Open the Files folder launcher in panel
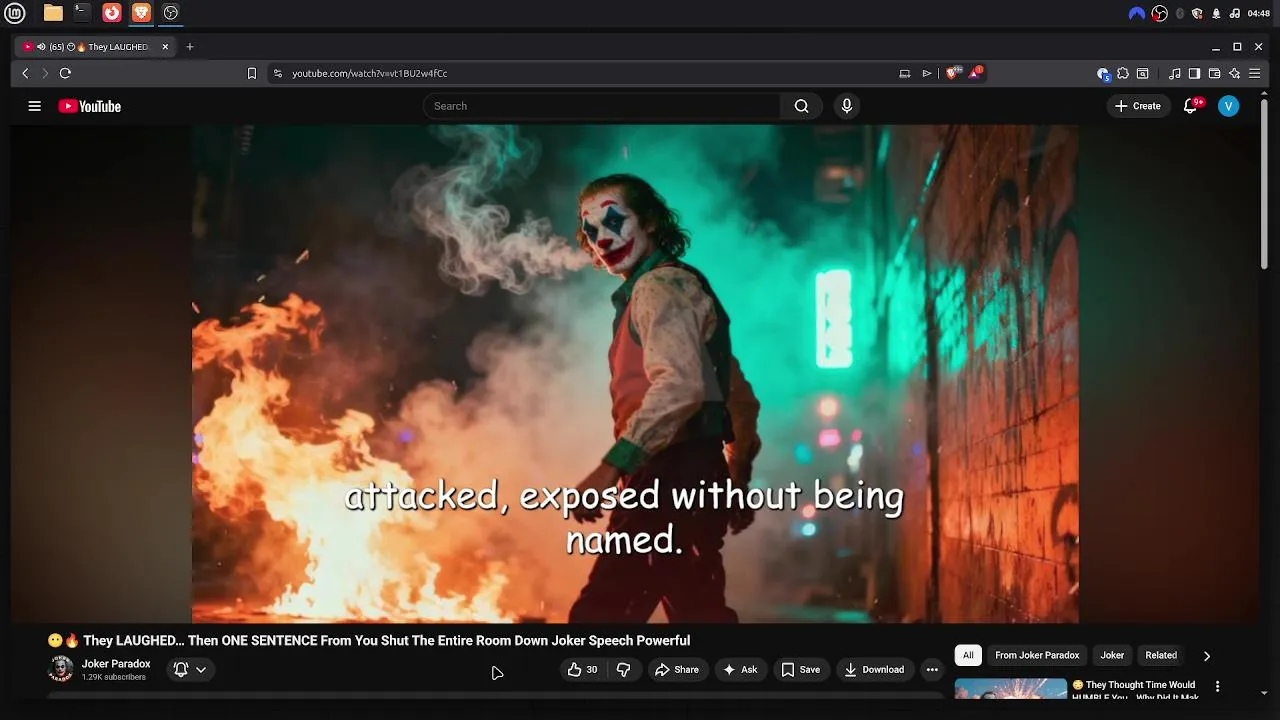 point(53,13)
